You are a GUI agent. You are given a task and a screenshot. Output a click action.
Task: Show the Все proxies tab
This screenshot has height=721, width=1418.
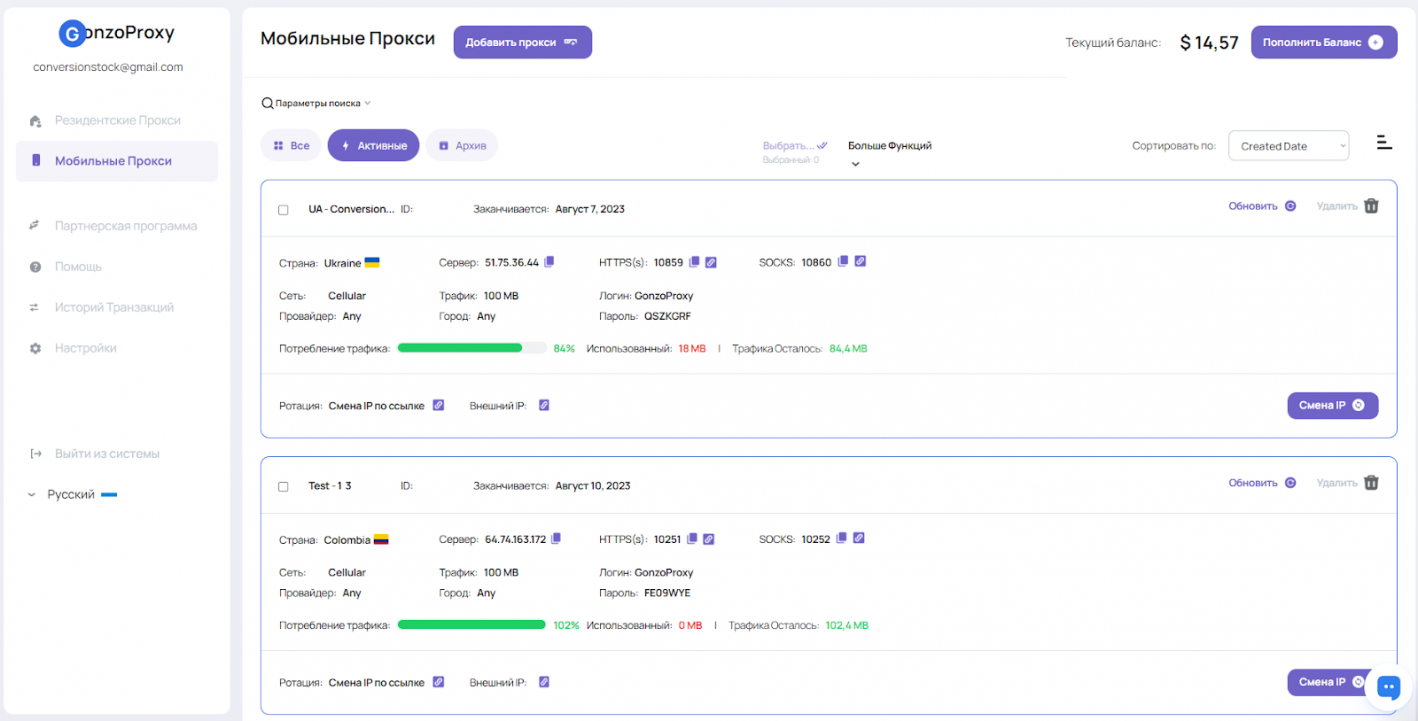click(291, 145)
